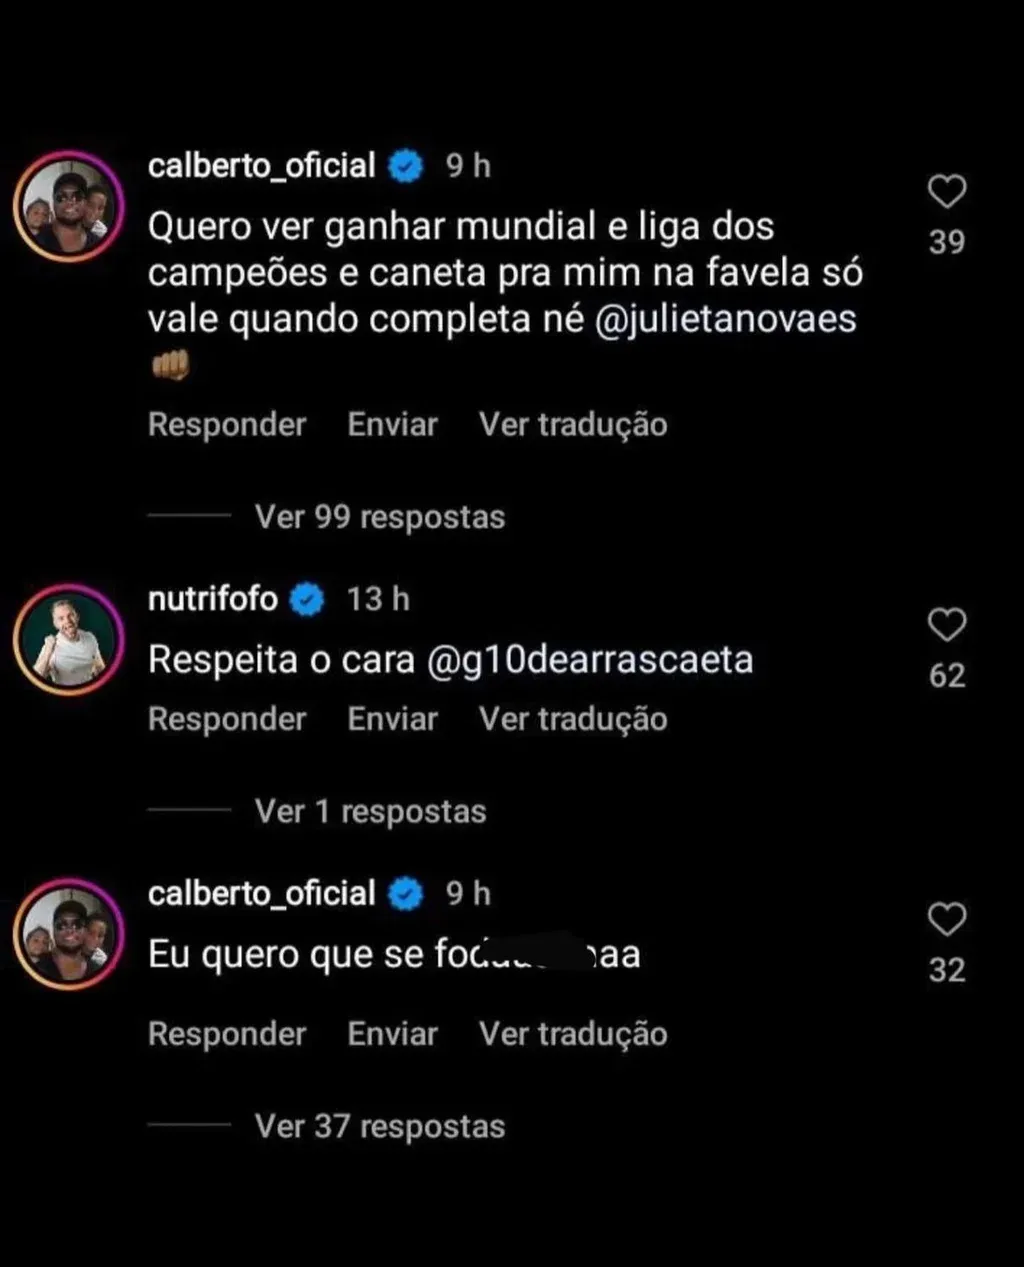Image resolution: width=1024 pixels, height=1267 pixels.
Task: Click Enviar under nutrifofo's comment
Action: pyautogui.click(x=392, y=719)
